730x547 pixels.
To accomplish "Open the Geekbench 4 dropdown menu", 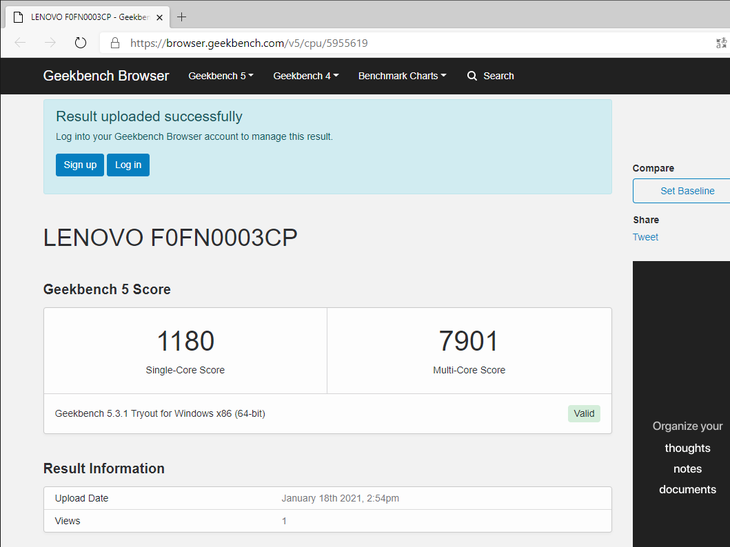I will [306, 76].
